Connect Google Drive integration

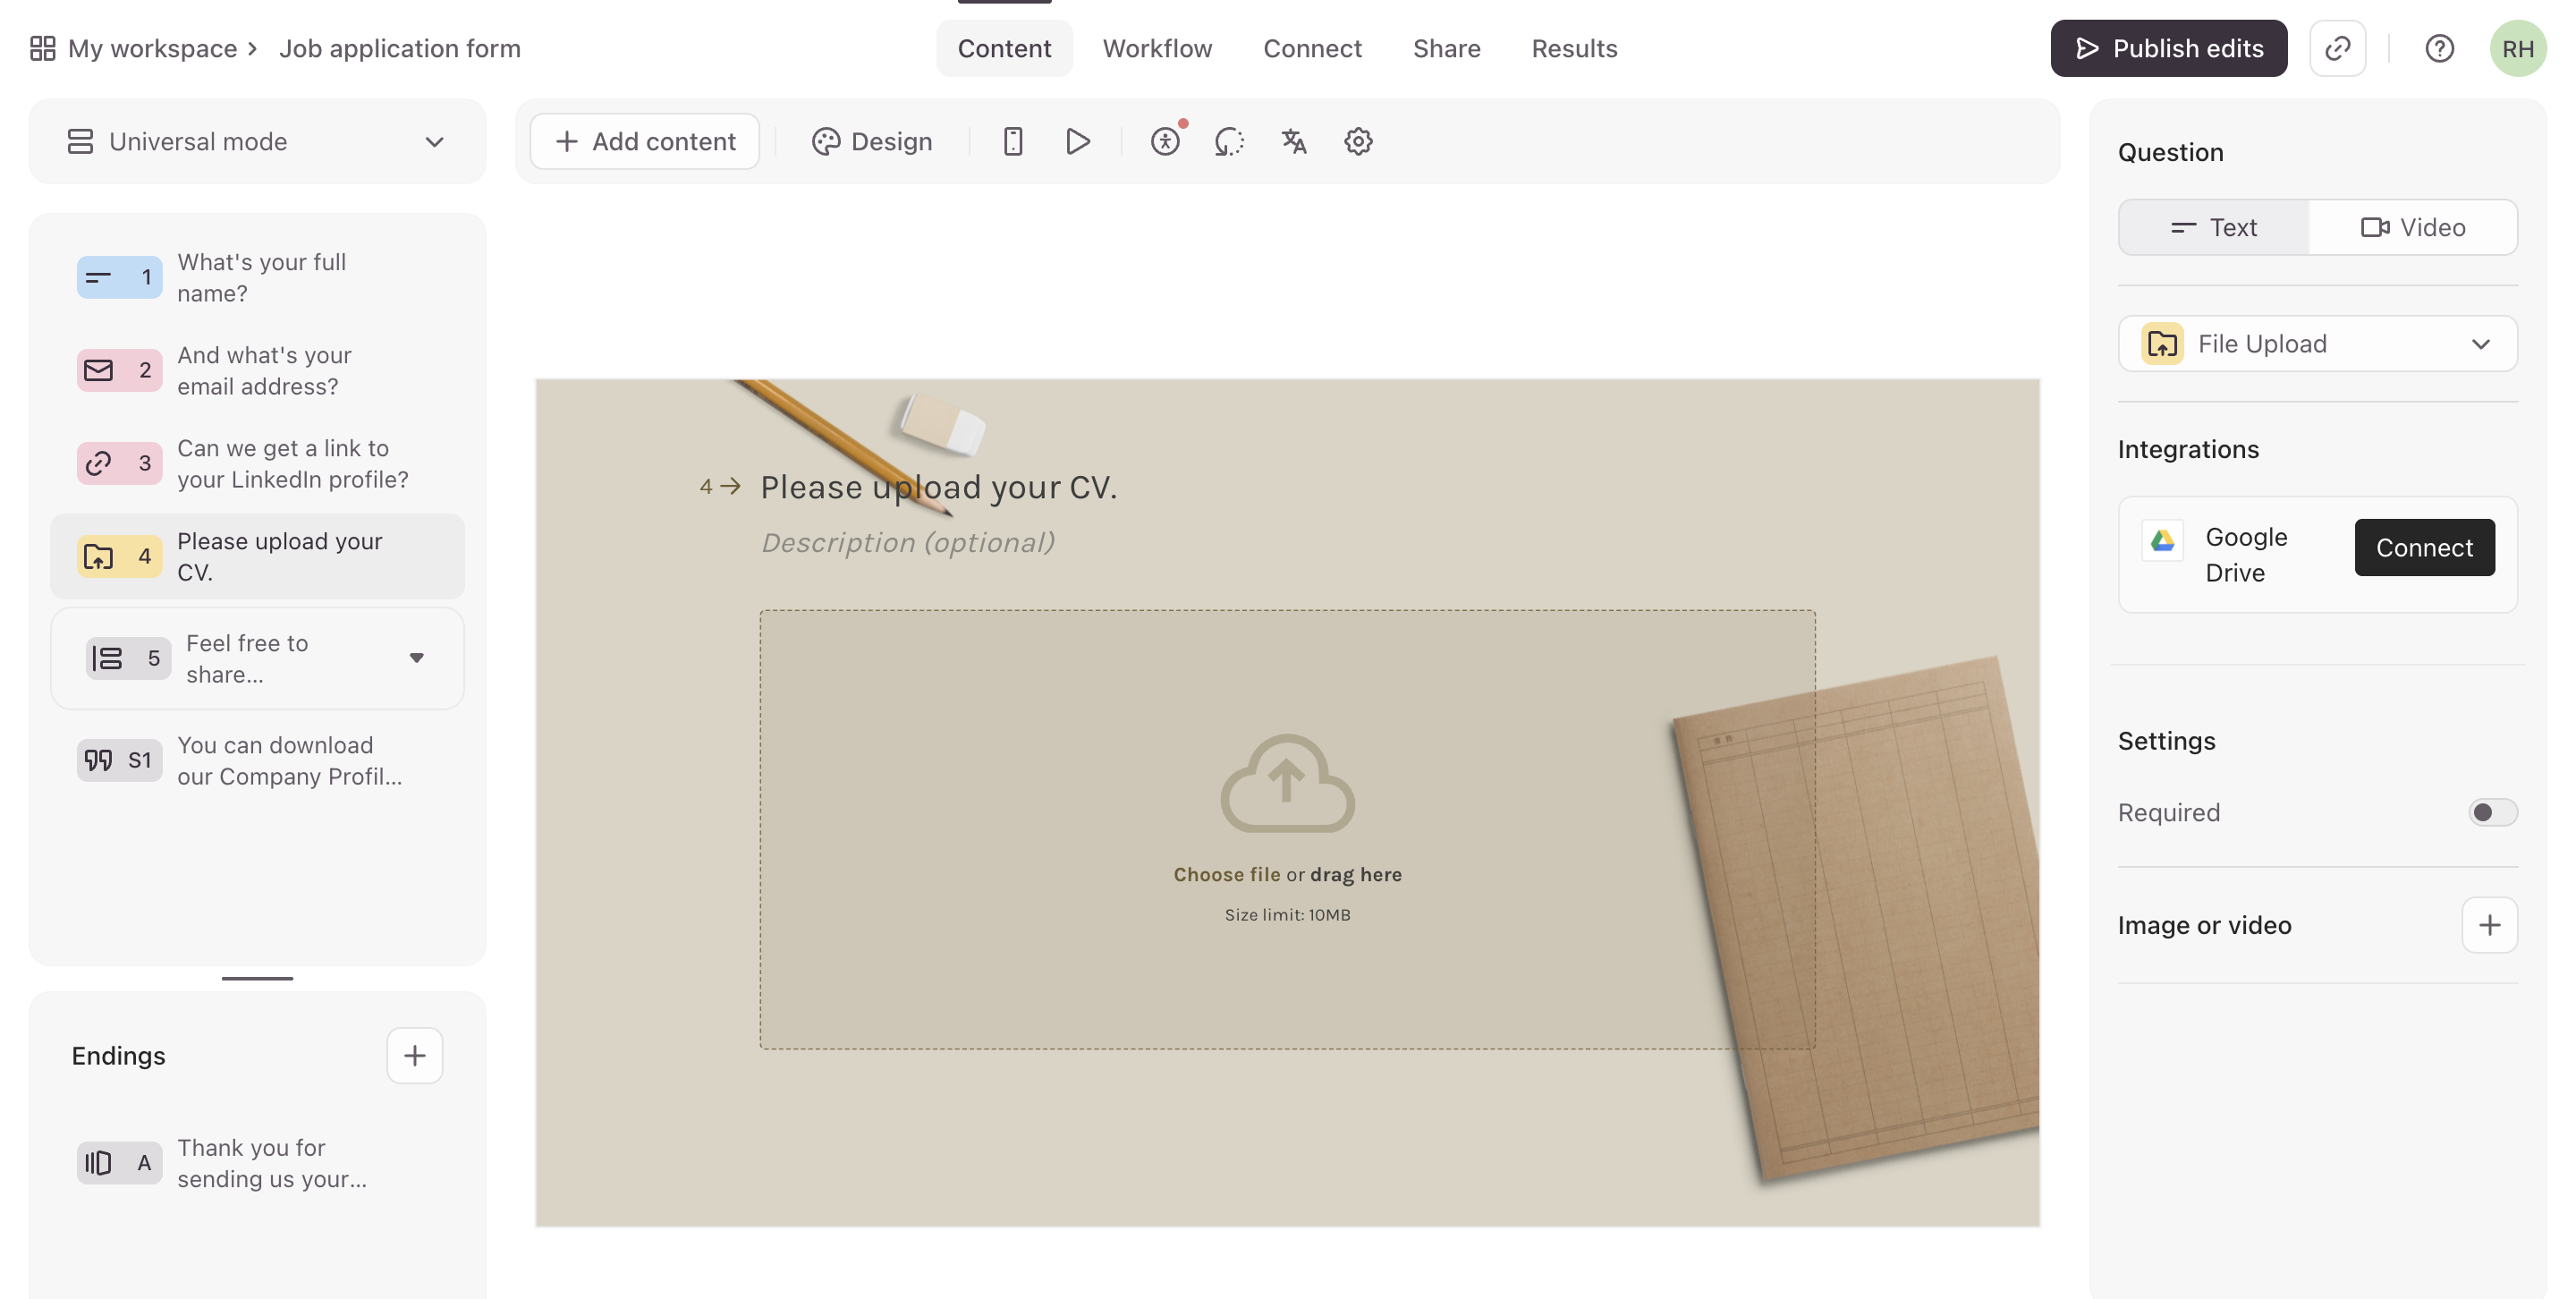(x=2424, y=547)
